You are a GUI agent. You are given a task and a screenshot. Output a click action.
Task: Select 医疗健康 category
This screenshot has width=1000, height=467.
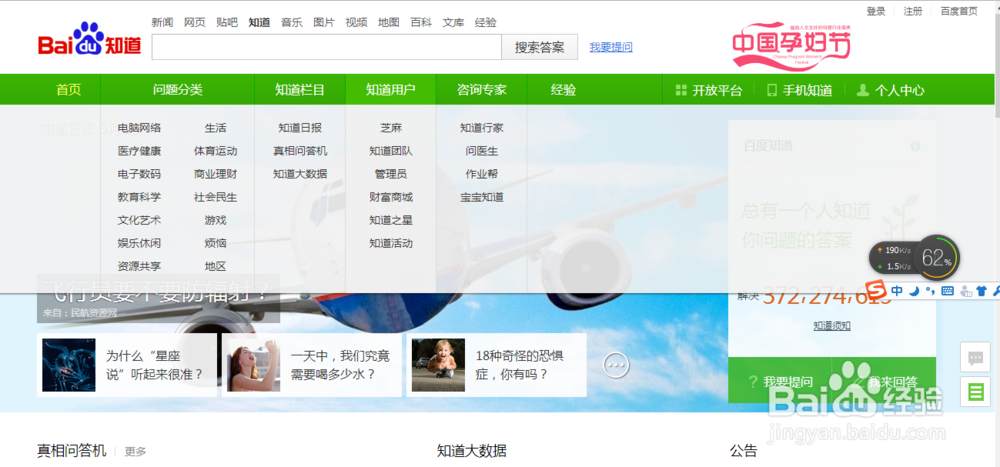139,151
